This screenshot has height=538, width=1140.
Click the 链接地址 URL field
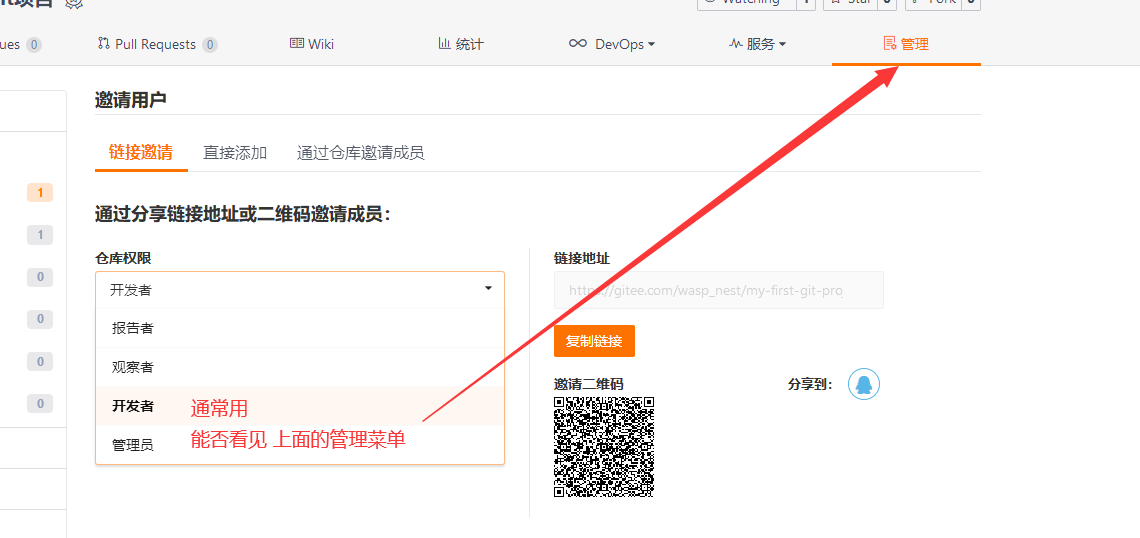click(718, 291)
